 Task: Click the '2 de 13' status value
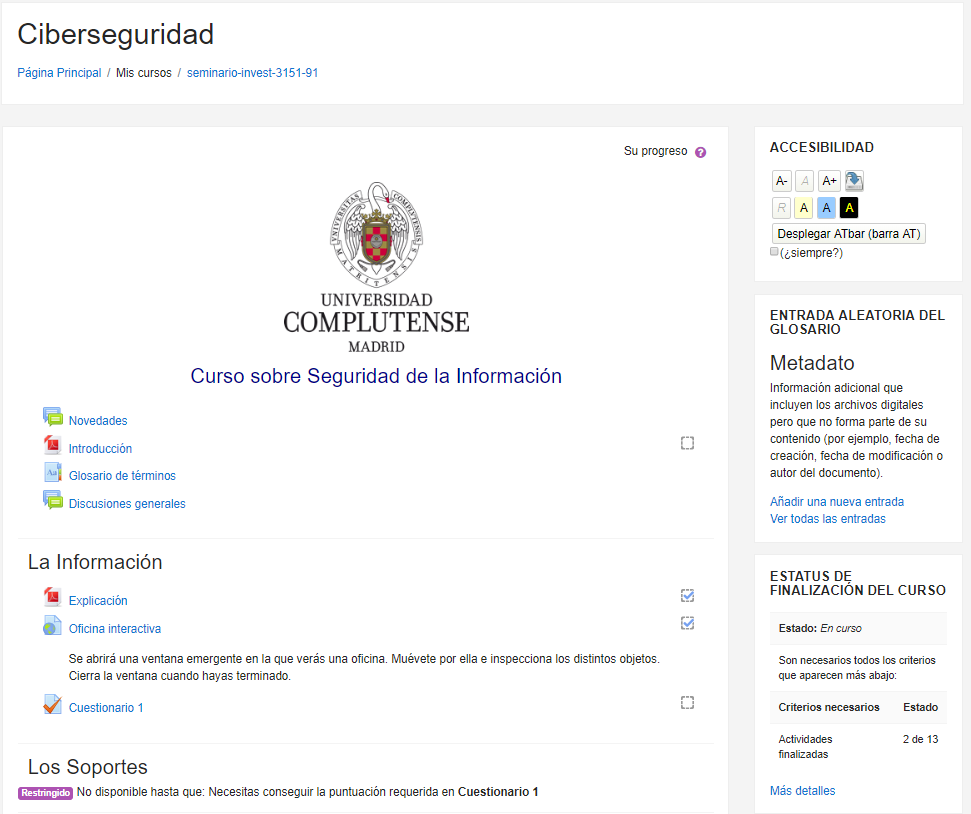(x=920, y=739)
